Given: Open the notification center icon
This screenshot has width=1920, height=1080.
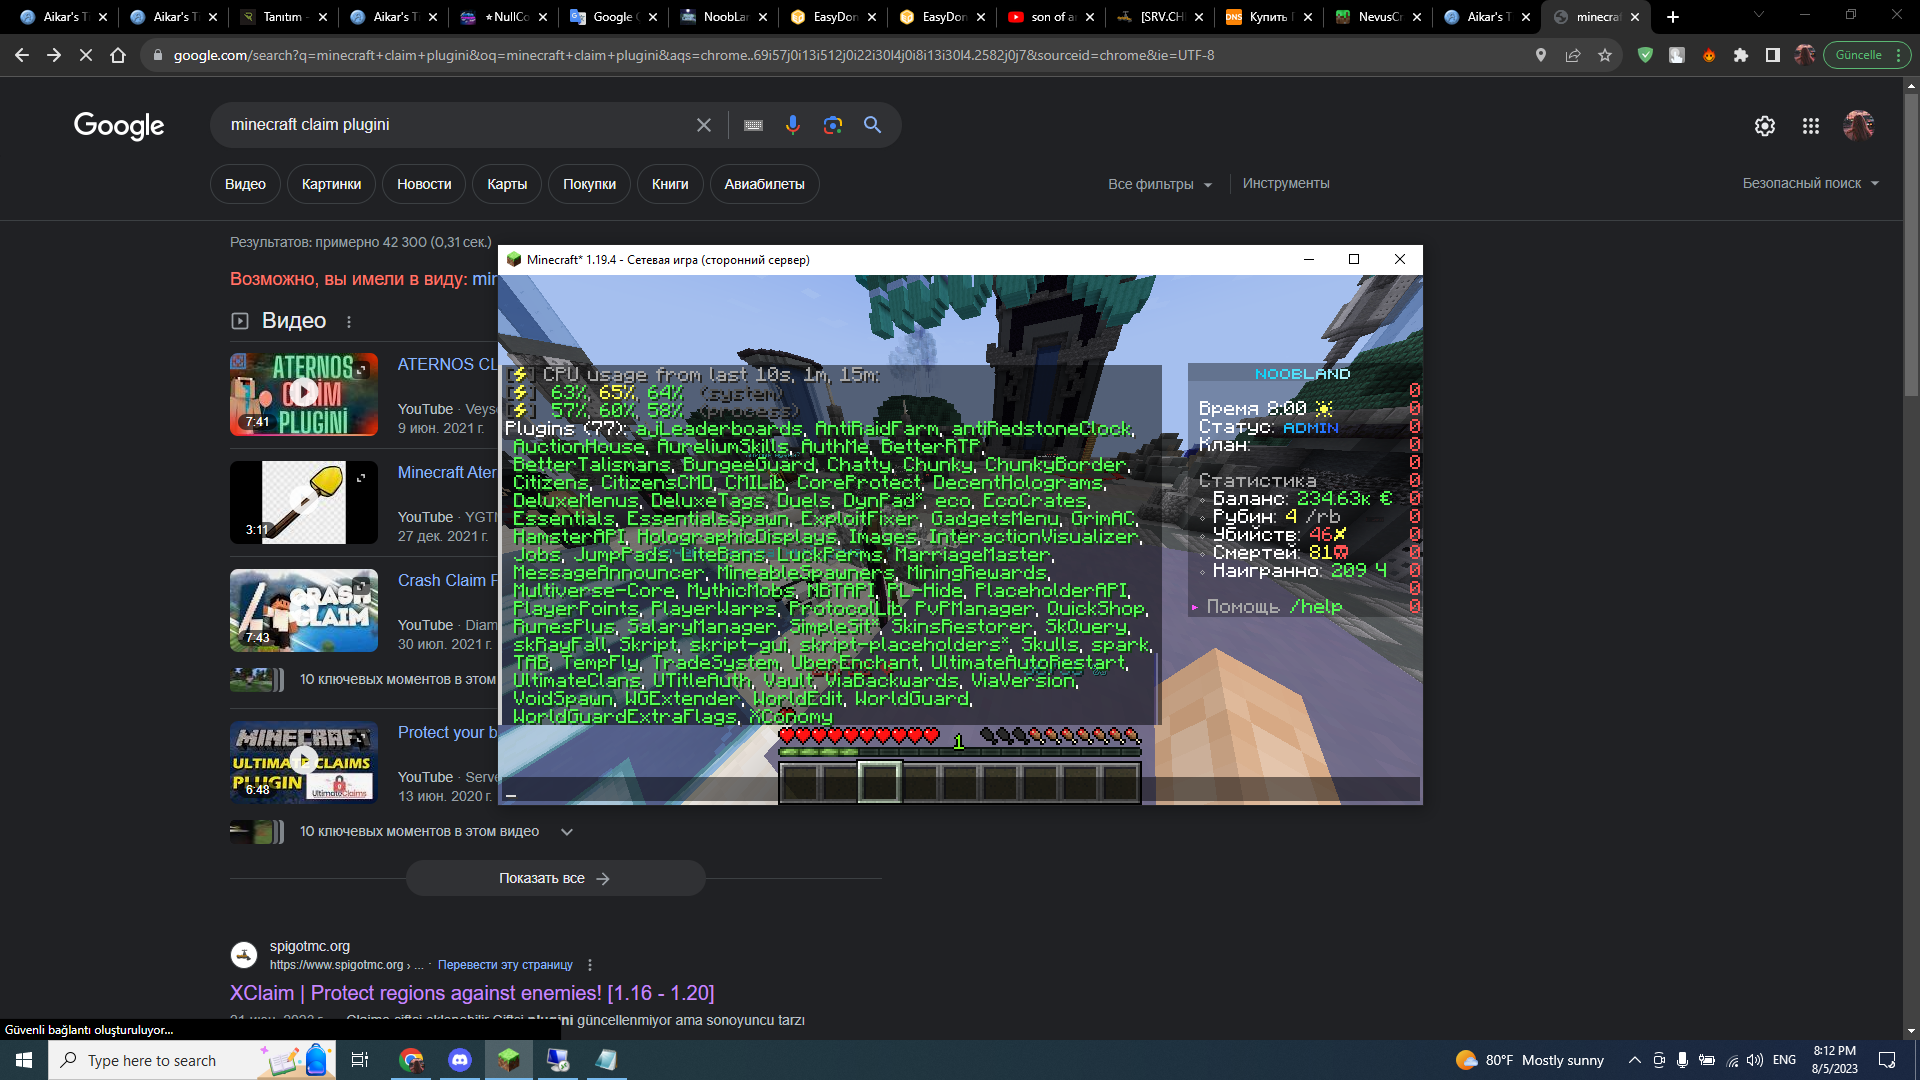Looking at the screenshot, I should coord(1887,1060).
